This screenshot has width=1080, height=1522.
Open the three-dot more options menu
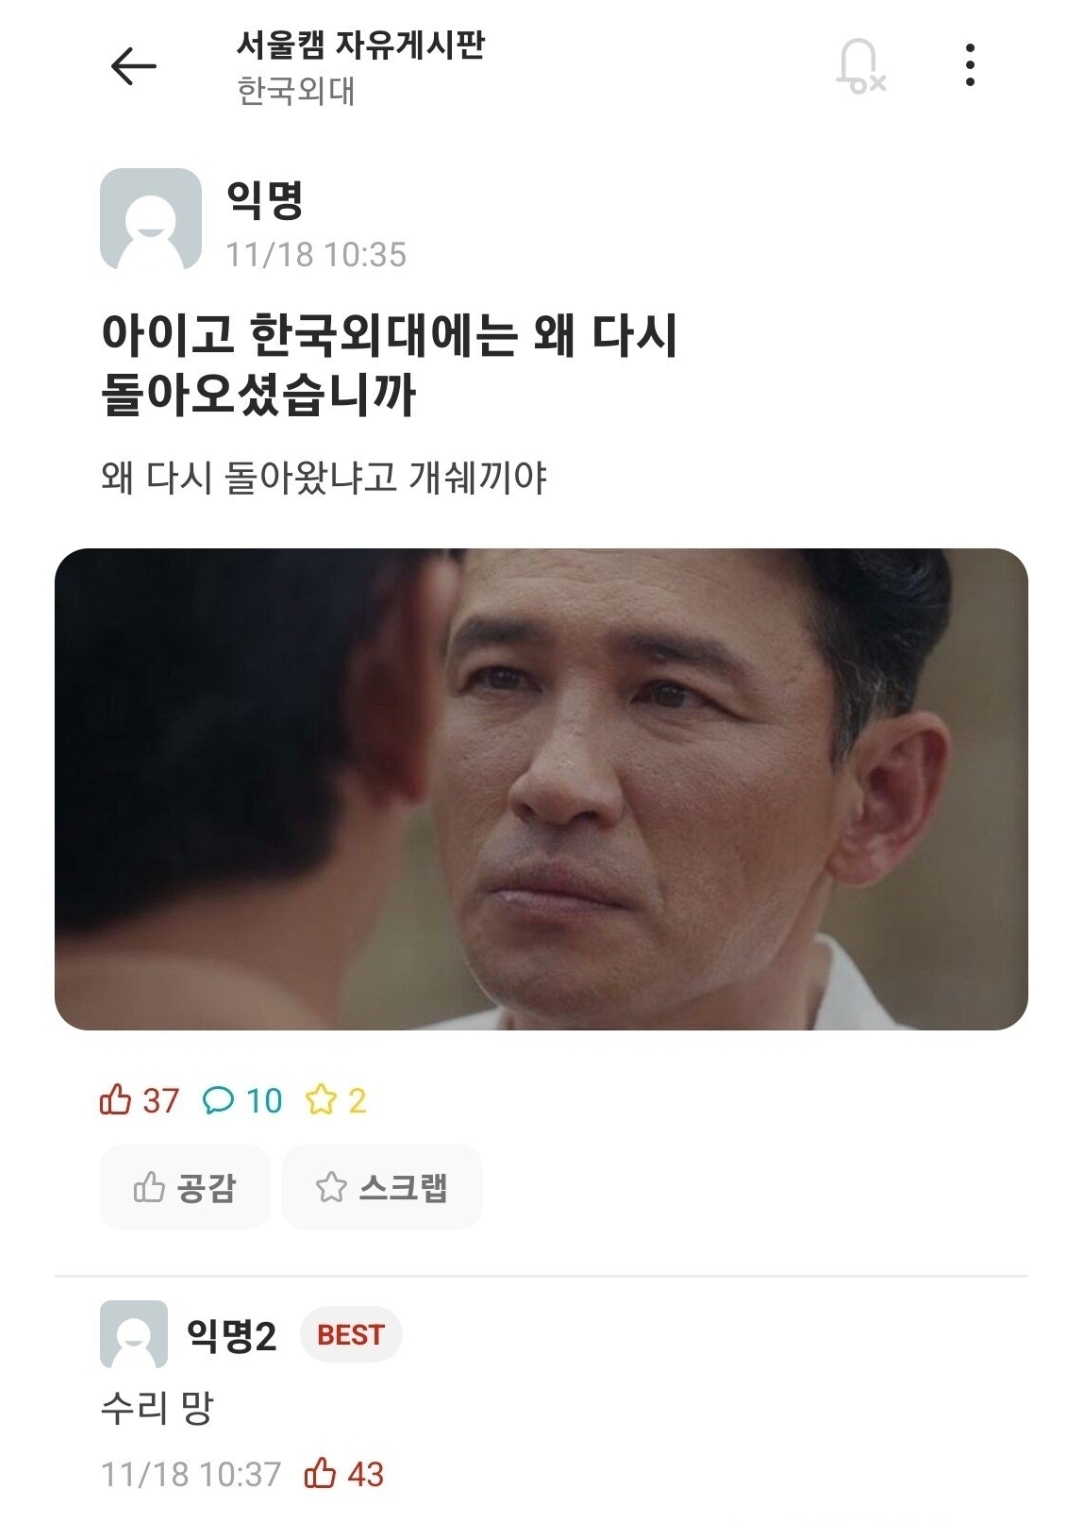(969, 65)
